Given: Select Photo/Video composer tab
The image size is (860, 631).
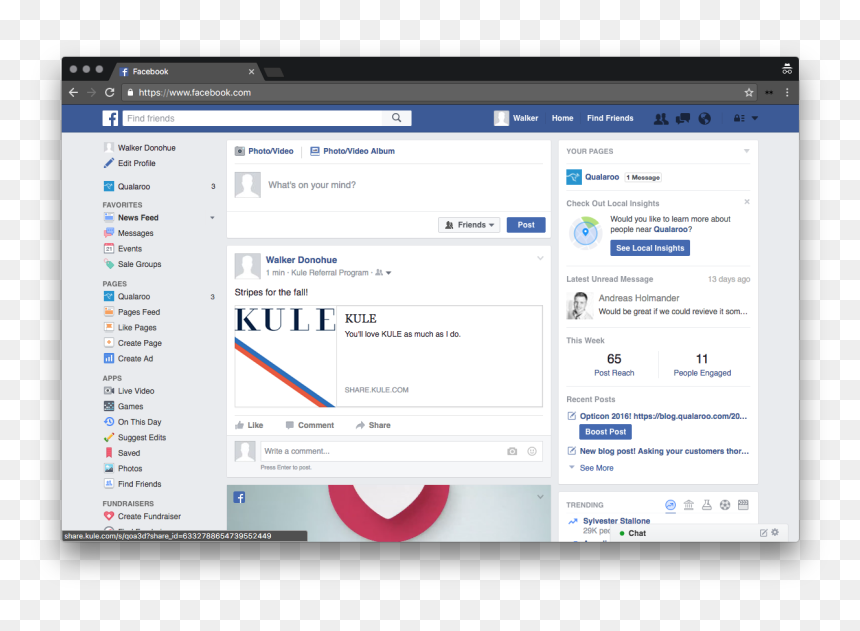Looking at the screenshot, I should [x=264, y=151].
